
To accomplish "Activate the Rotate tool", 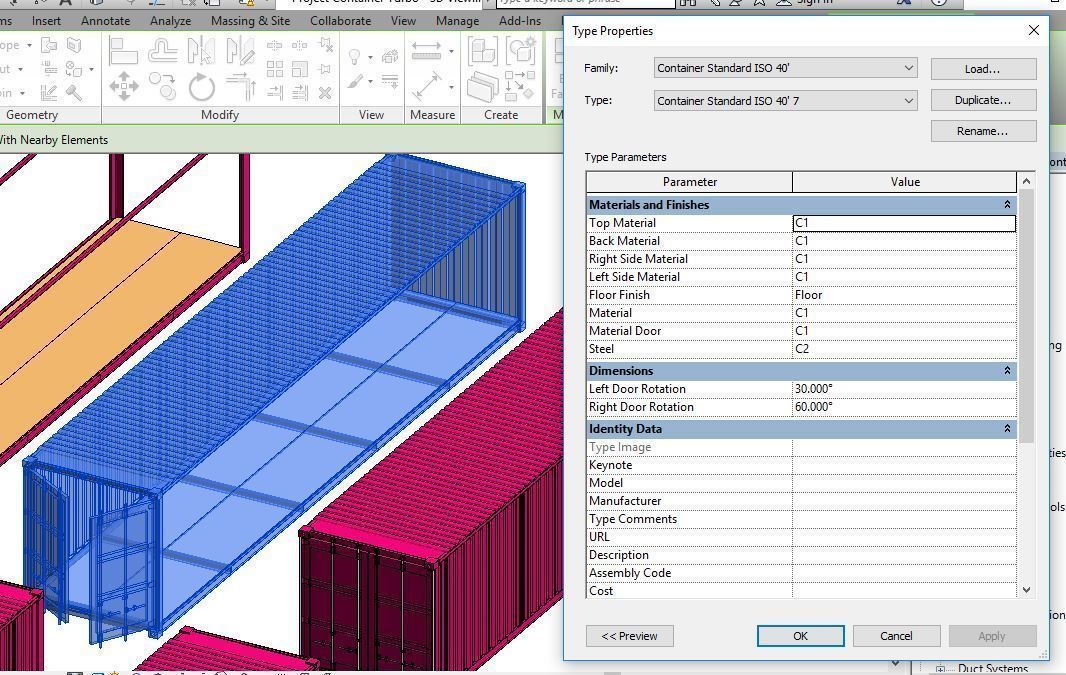I will pos(201,87).
